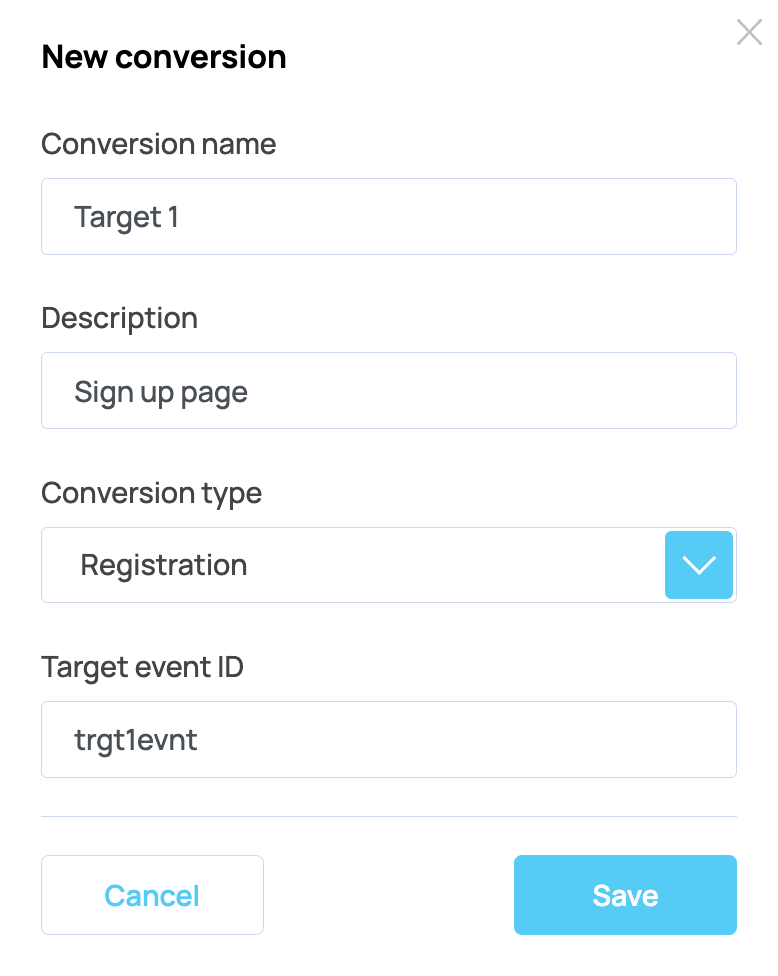Click the dropdown arrow next to Registration
This screenshot has width=778, height=976.
699,565
